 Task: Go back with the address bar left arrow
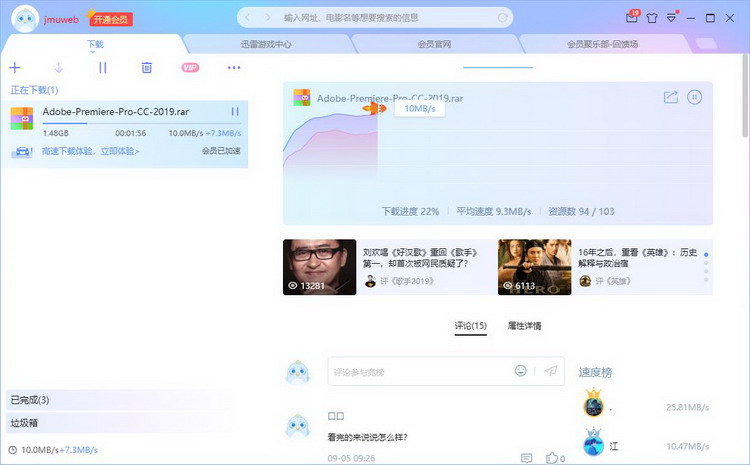(247, 18)
